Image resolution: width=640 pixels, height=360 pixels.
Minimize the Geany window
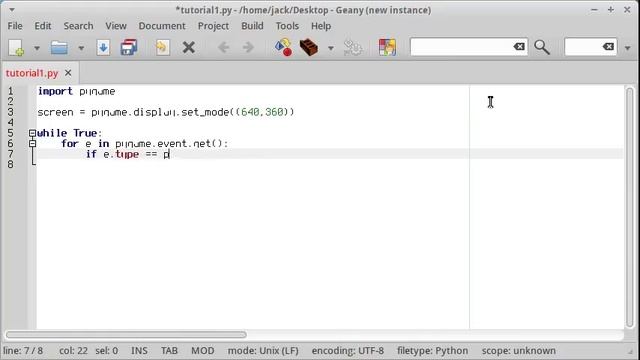594,10
